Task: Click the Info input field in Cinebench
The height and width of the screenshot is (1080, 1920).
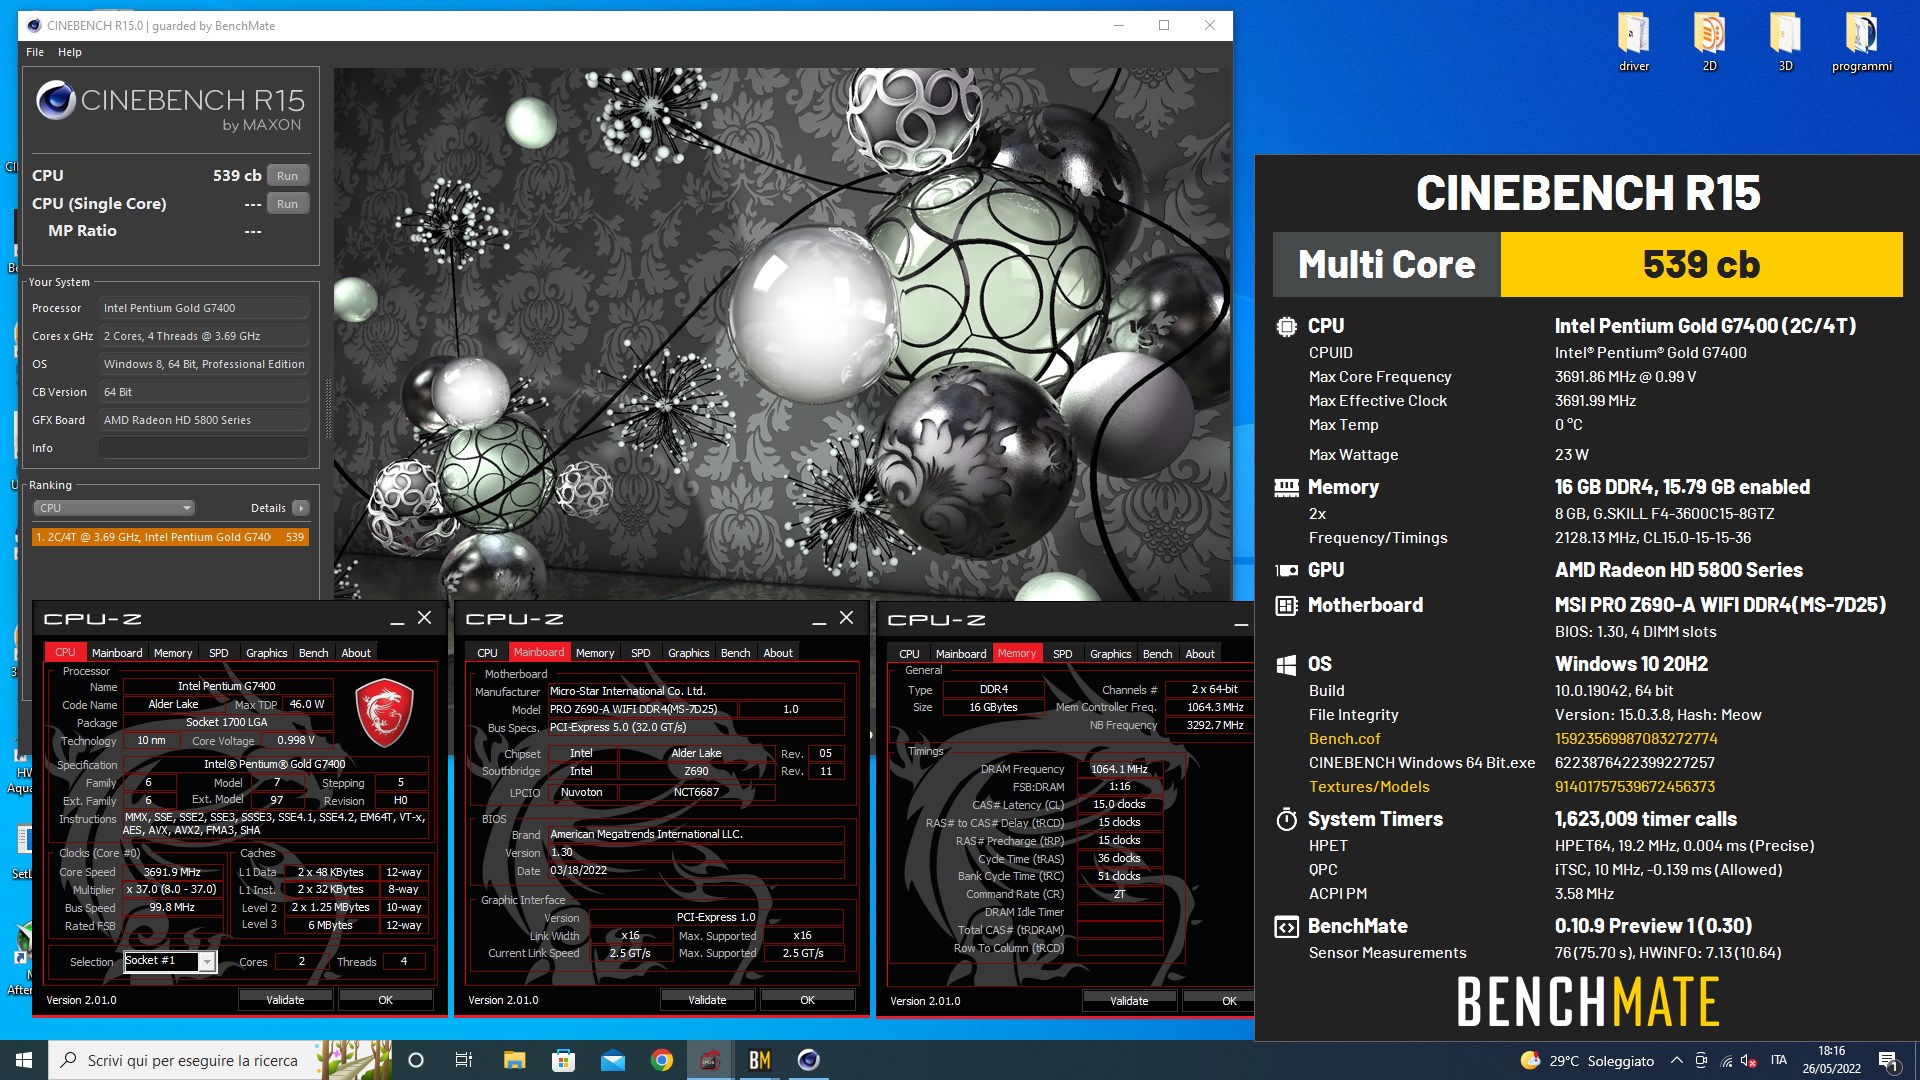Action: 204,448
